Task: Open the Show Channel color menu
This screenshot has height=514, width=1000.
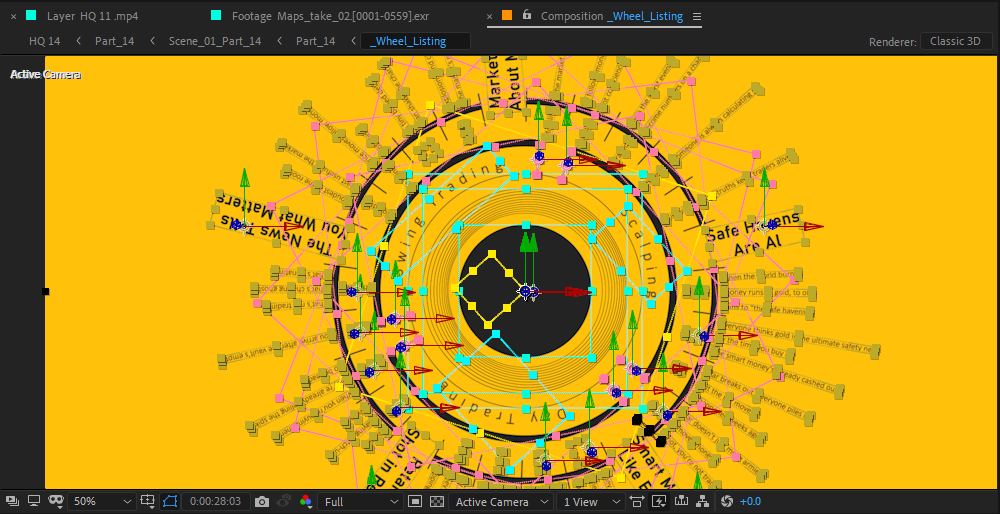Action: click(x=306, y=501)
